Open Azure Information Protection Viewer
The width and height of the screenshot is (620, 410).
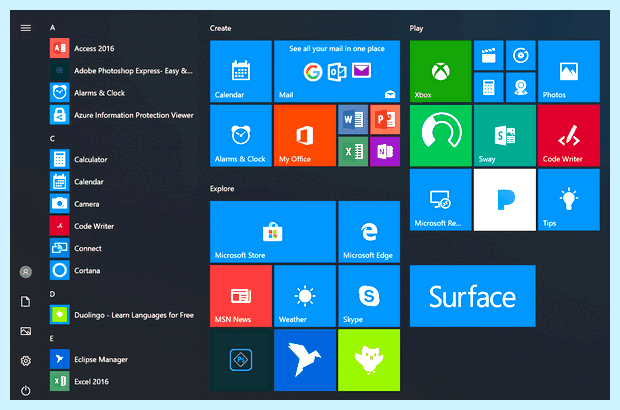coord(123,115)
